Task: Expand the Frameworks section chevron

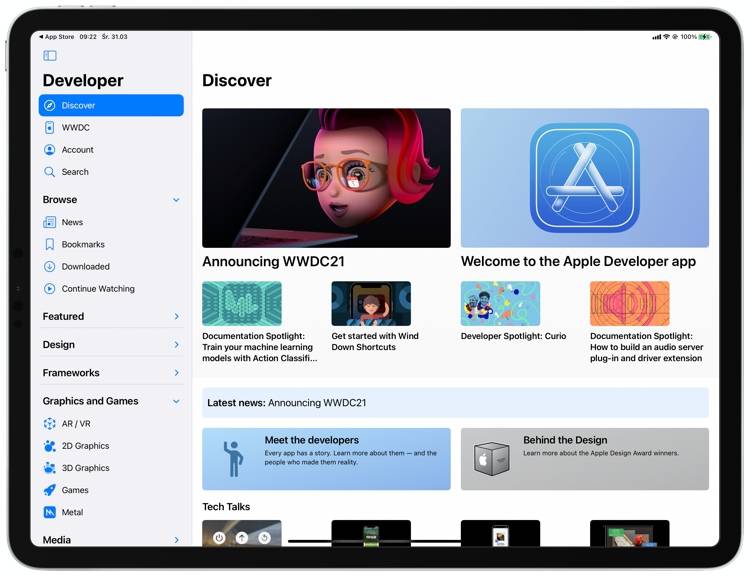Action: (176, 373)
